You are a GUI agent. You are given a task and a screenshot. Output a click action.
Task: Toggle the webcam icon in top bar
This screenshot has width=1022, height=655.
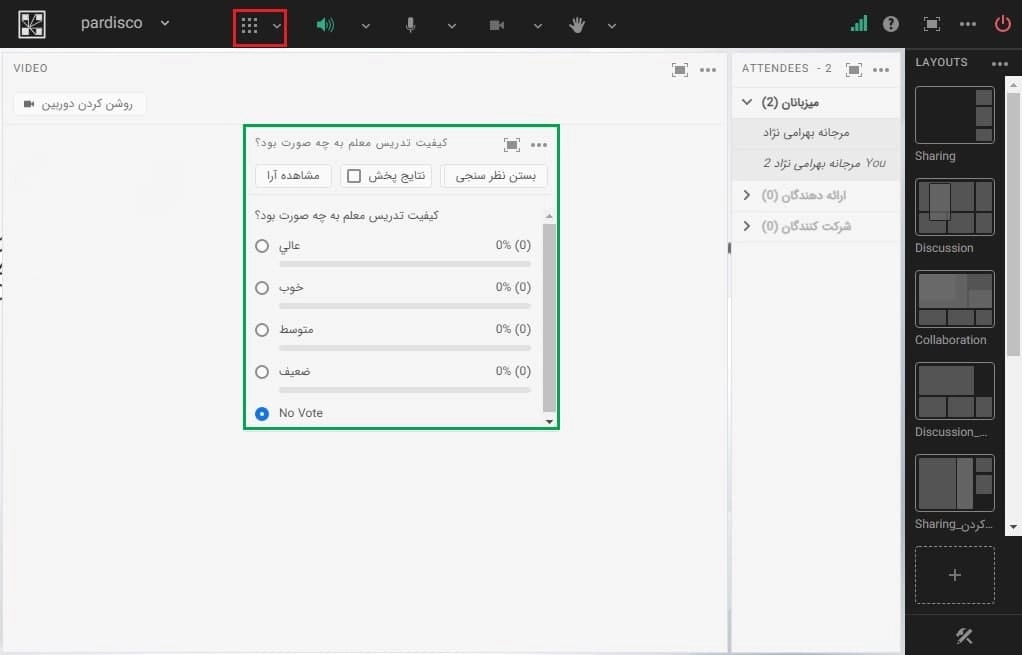coord(497,25)
